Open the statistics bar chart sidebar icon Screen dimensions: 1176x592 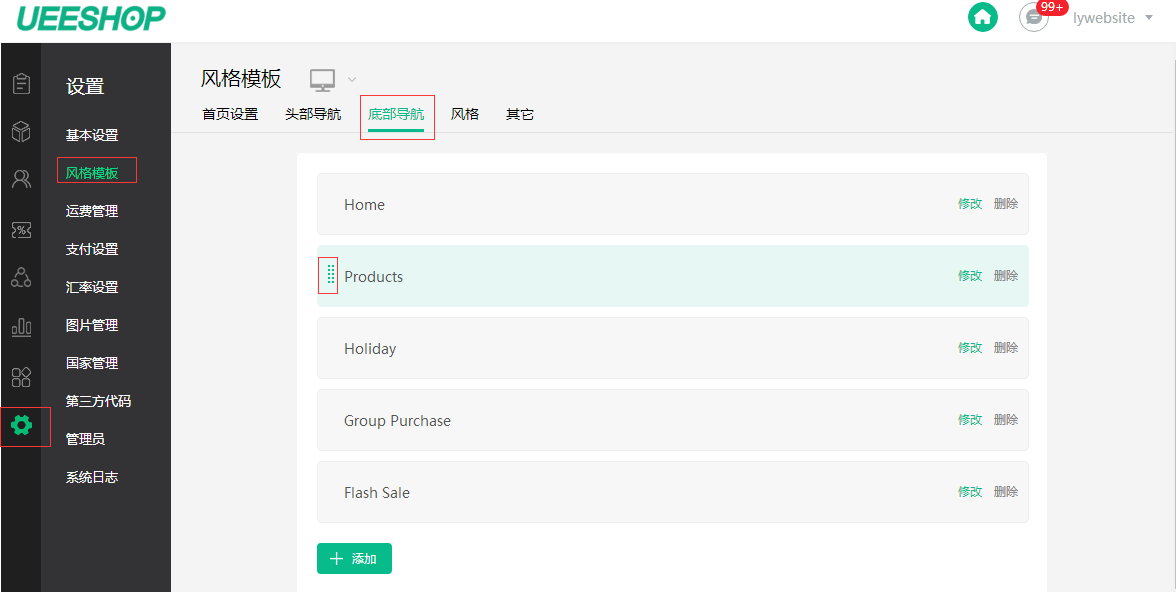tap(21, 326)
